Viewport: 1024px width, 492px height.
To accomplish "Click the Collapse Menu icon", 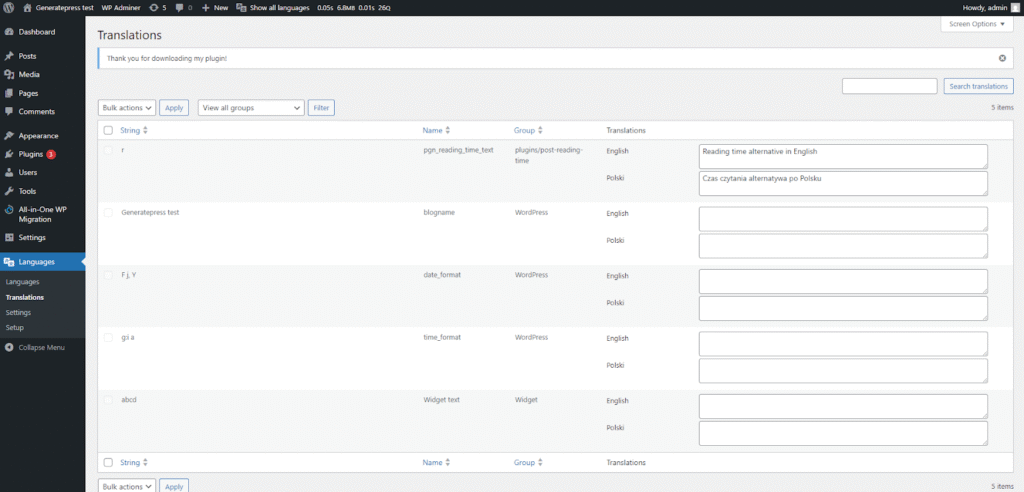I will click(9, 347).
